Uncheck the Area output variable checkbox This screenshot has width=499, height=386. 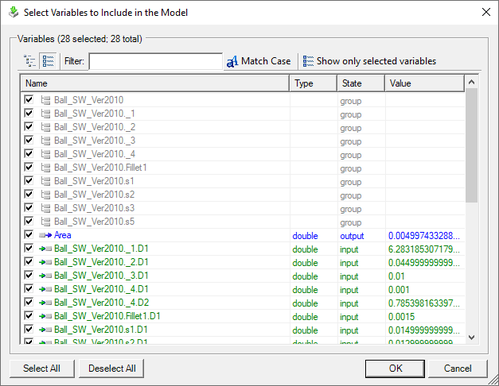[29, 235]
